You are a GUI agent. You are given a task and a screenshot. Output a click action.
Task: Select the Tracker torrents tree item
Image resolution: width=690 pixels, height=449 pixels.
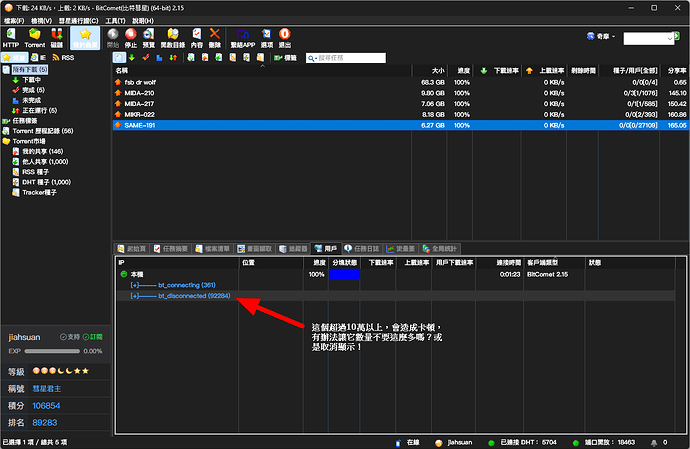40,192
